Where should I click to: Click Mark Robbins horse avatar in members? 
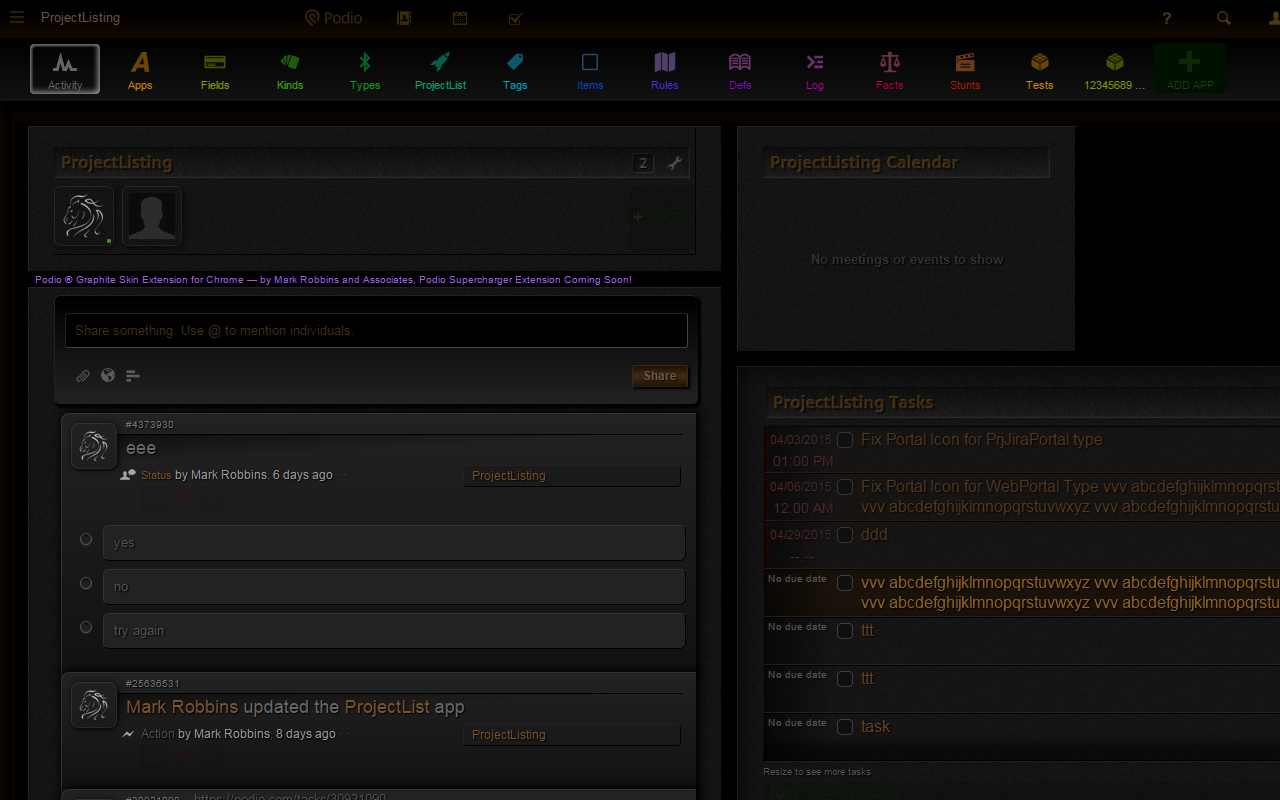click(x=84, y=216)
